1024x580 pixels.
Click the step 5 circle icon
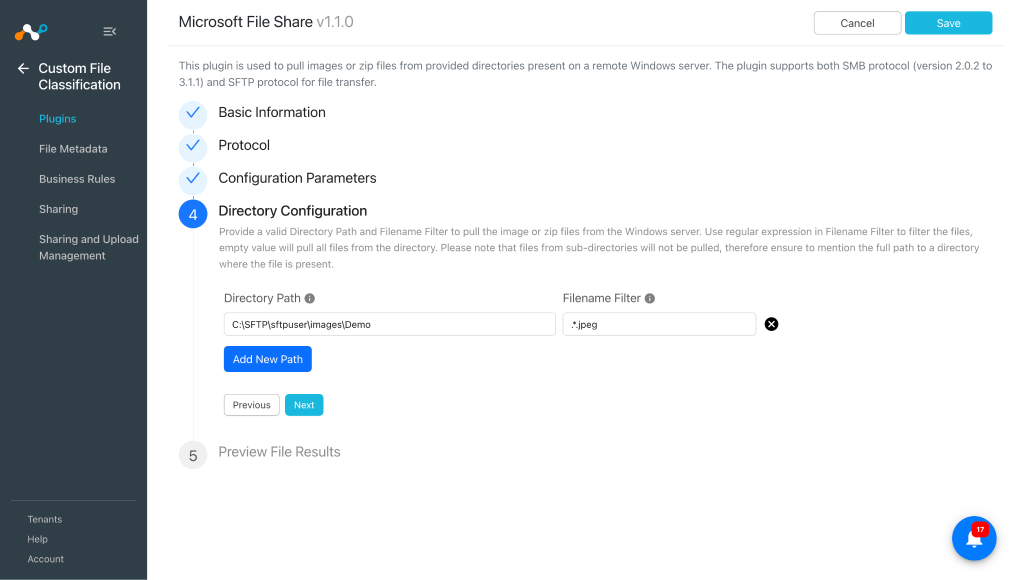(193, 455)
